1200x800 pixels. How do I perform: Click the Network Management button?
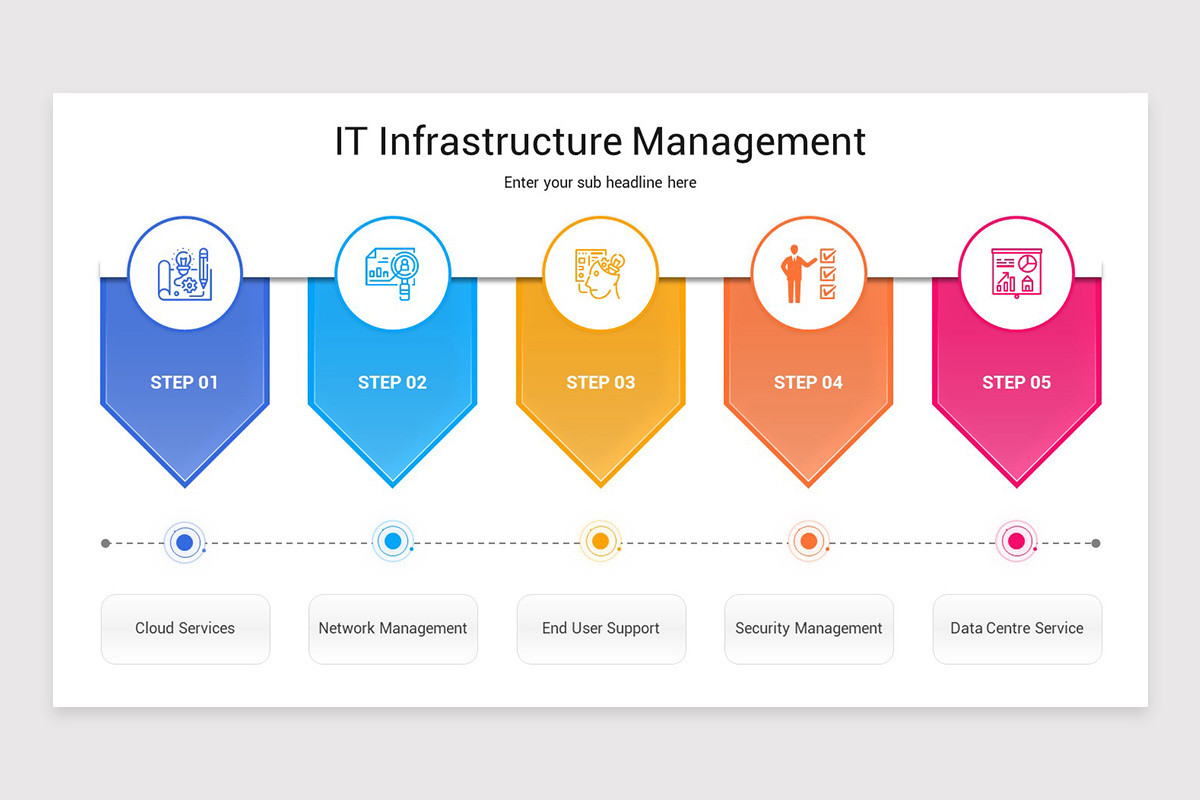393,629
